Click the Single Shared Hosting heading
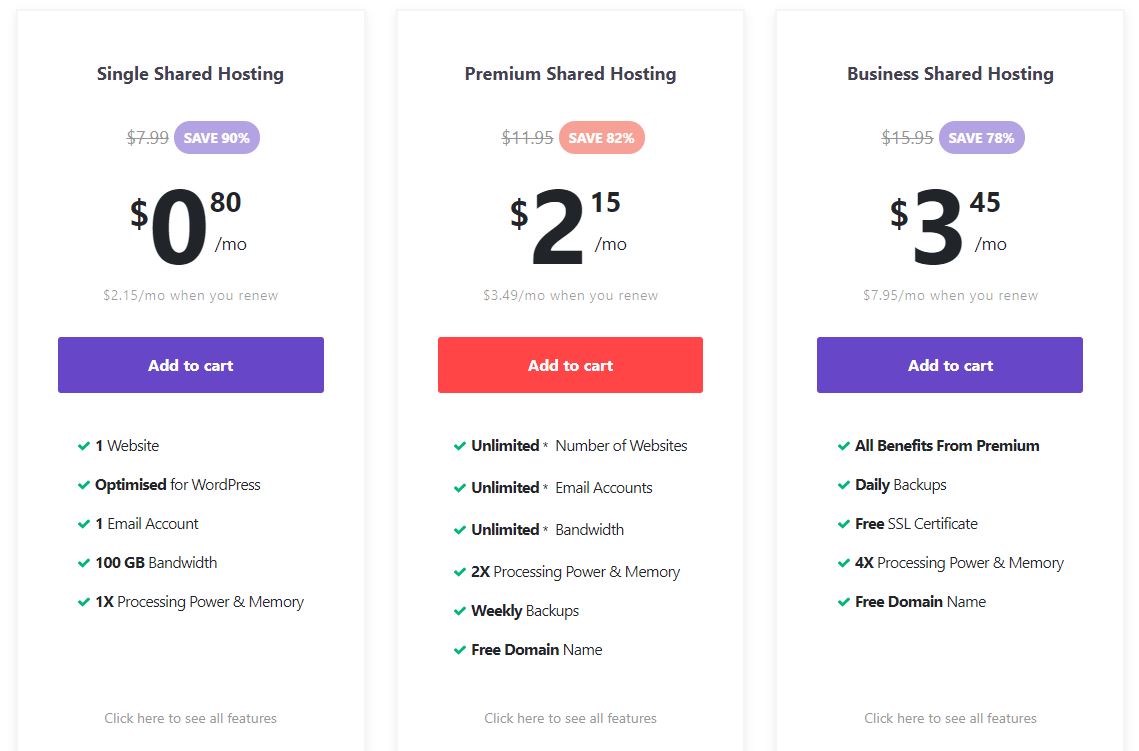 190,74
